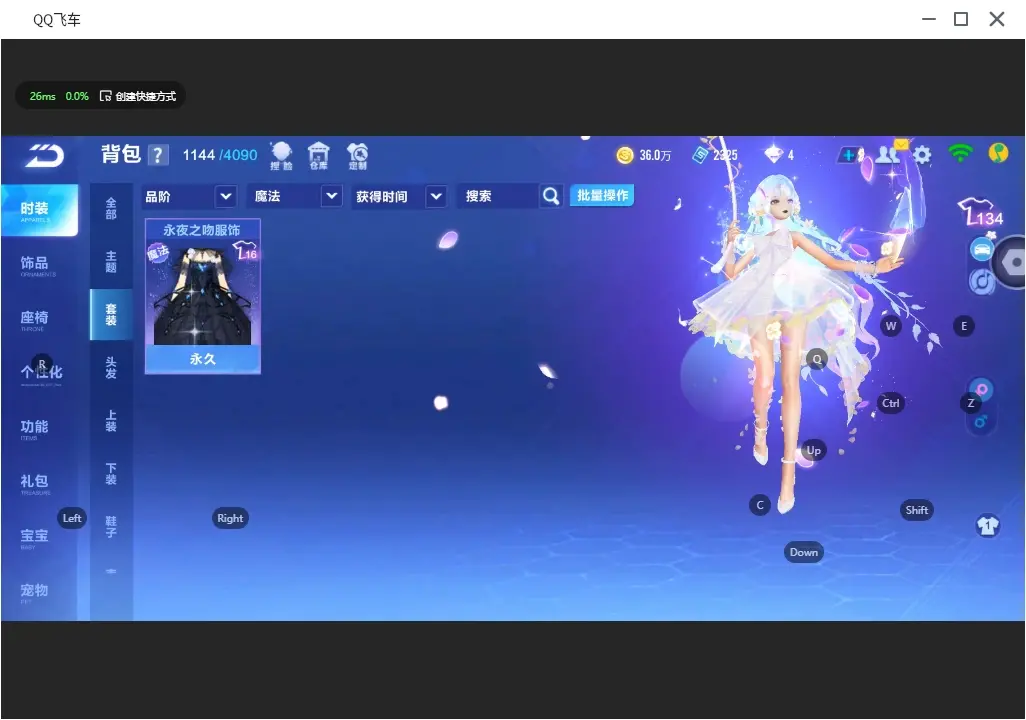Click the diamond currency icon
The image size is (1026, 720).
(x=773, y=154)
